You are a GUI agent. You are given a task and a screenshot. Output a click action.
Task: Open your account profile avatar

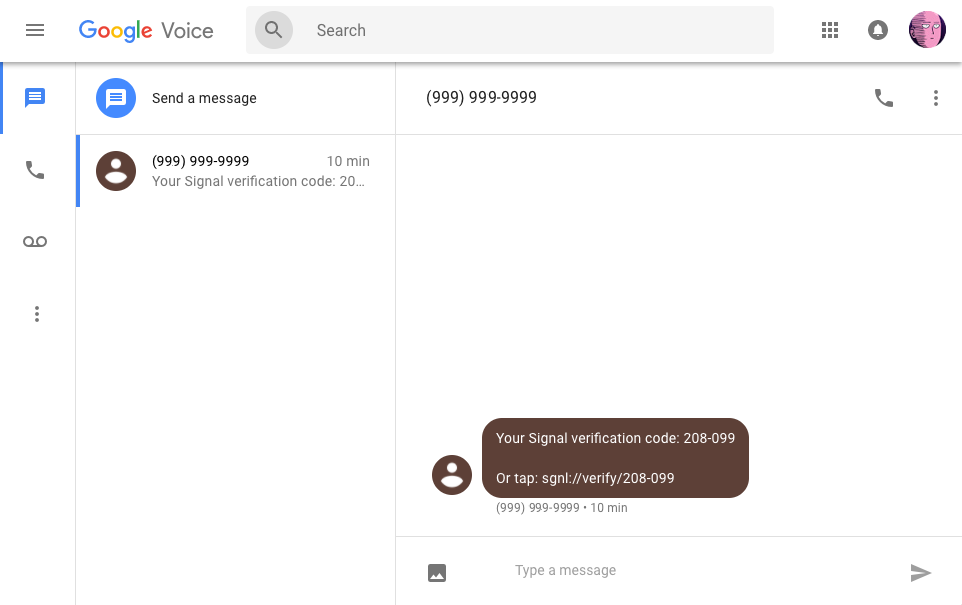[927, 29]
